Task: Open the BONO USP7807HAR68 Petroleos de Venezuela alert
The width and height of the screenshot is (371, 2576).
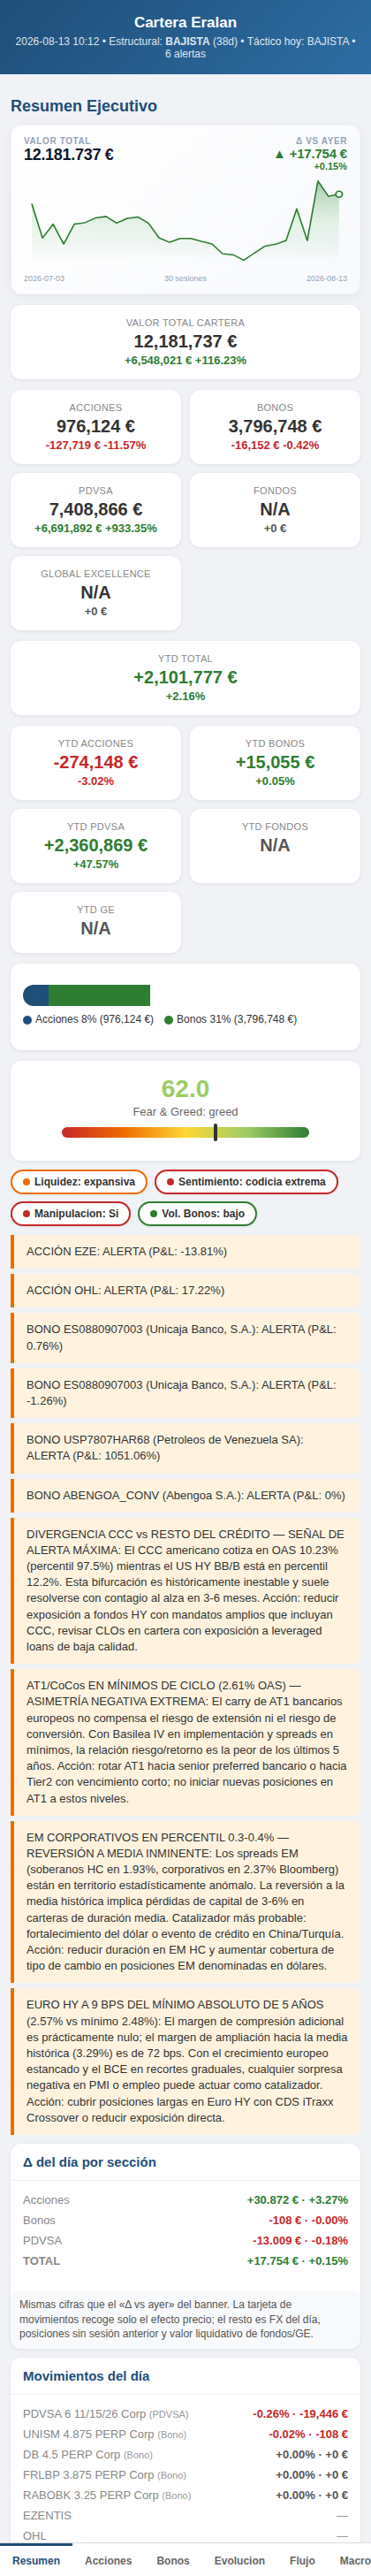Action: pyautogui.click(x=185, y=1448)
